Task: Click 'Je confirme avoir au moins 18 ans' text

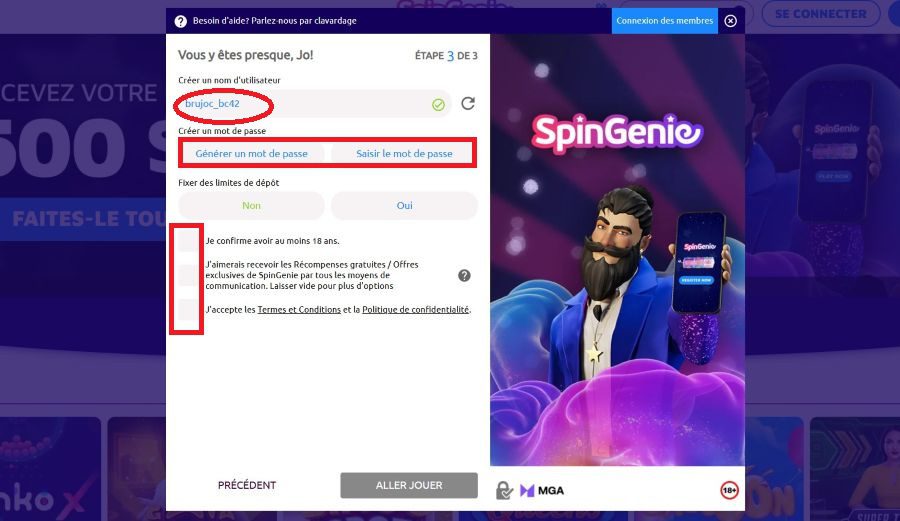Action: 272,241
